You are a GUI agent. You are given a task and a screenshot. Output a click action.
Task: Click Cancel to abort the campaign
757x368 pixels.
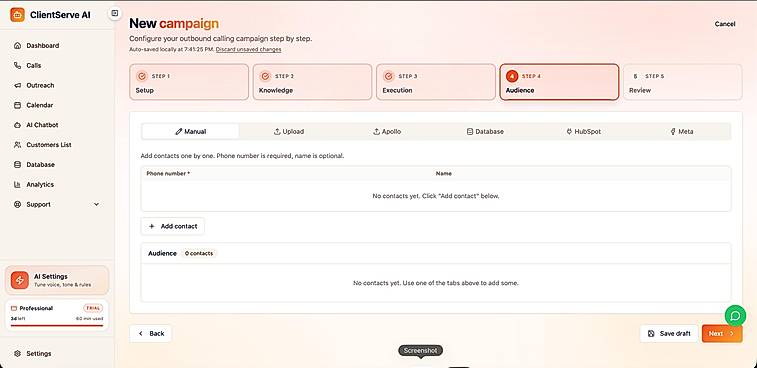tap(725, 24)
